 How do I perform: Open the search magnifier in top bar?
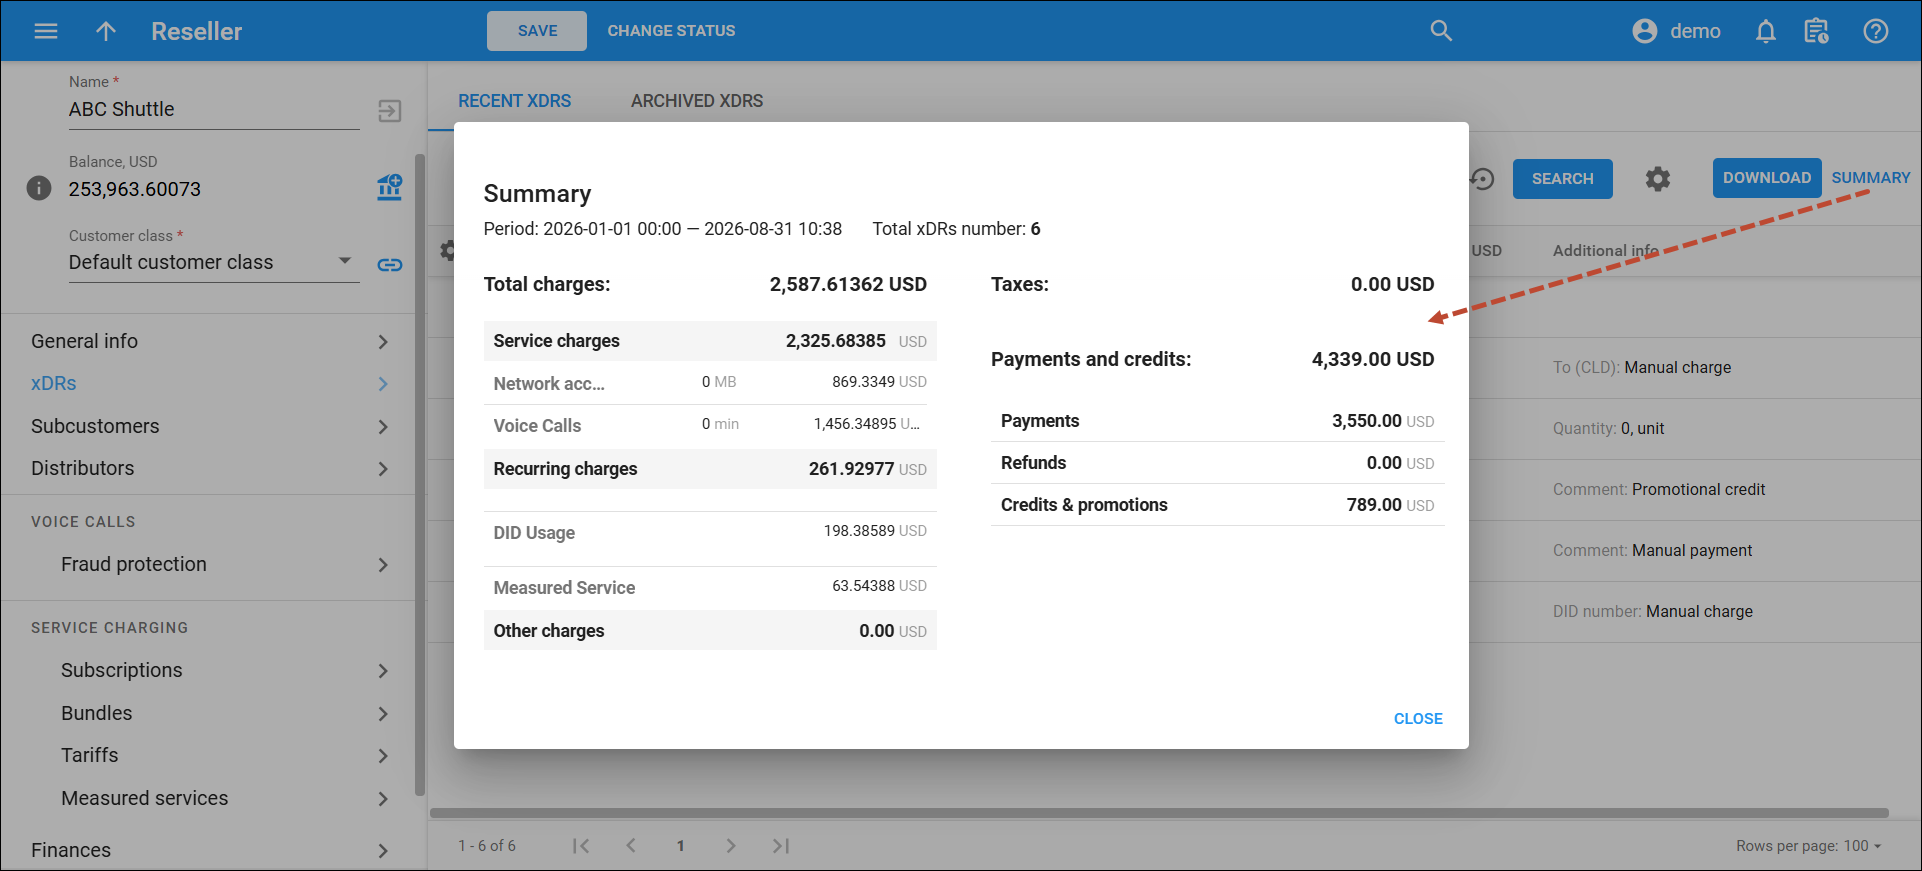coord(1441,31)
